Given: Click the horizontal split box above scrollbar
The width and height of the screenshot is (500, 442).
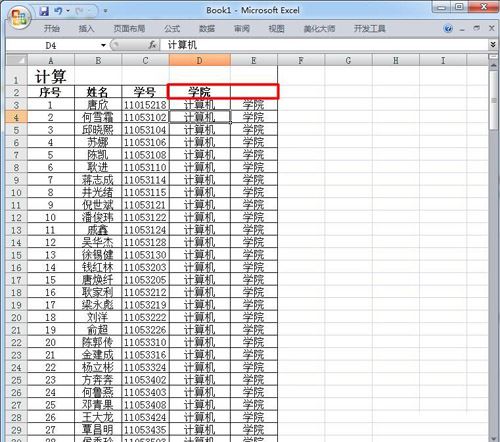Looking at the screenshot, I should click(x=494, y=57).
